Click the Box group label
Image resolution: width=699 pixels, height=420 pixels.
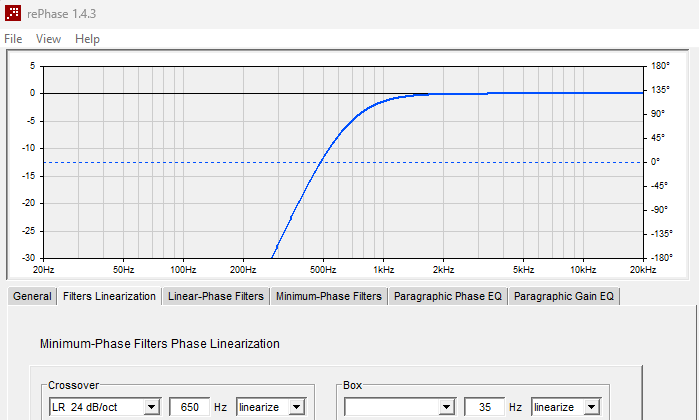352,385
